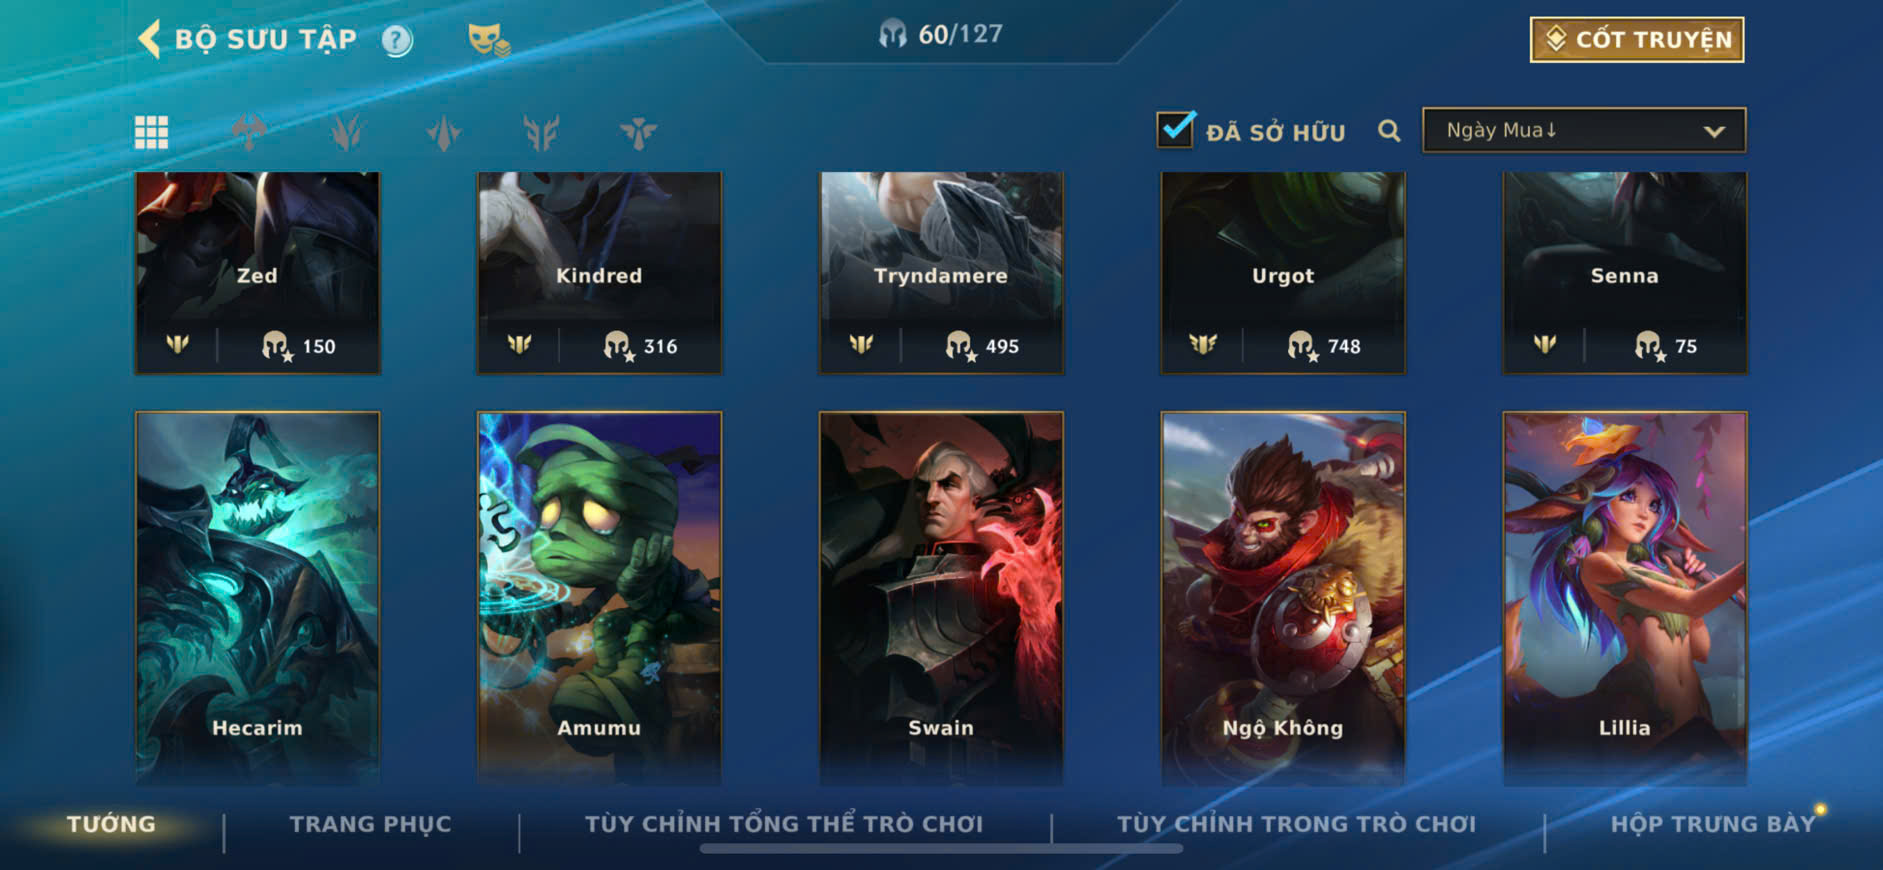Switch to the Trang Phục tab
This screenshot has height=870, width=1883.
click(x=370, y=824)
